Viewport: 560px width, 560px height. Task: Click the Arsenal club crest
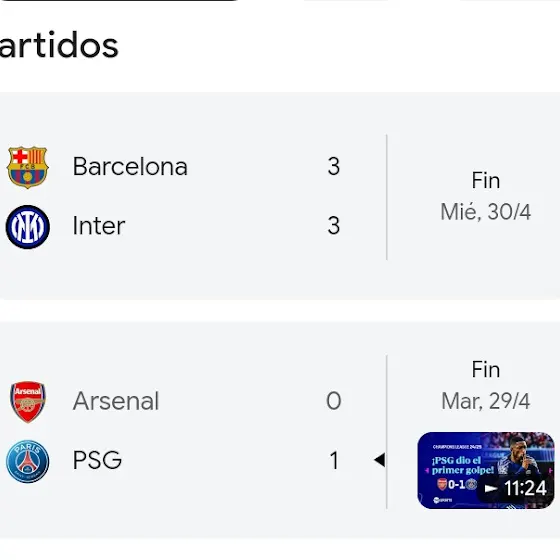point(28,401)
